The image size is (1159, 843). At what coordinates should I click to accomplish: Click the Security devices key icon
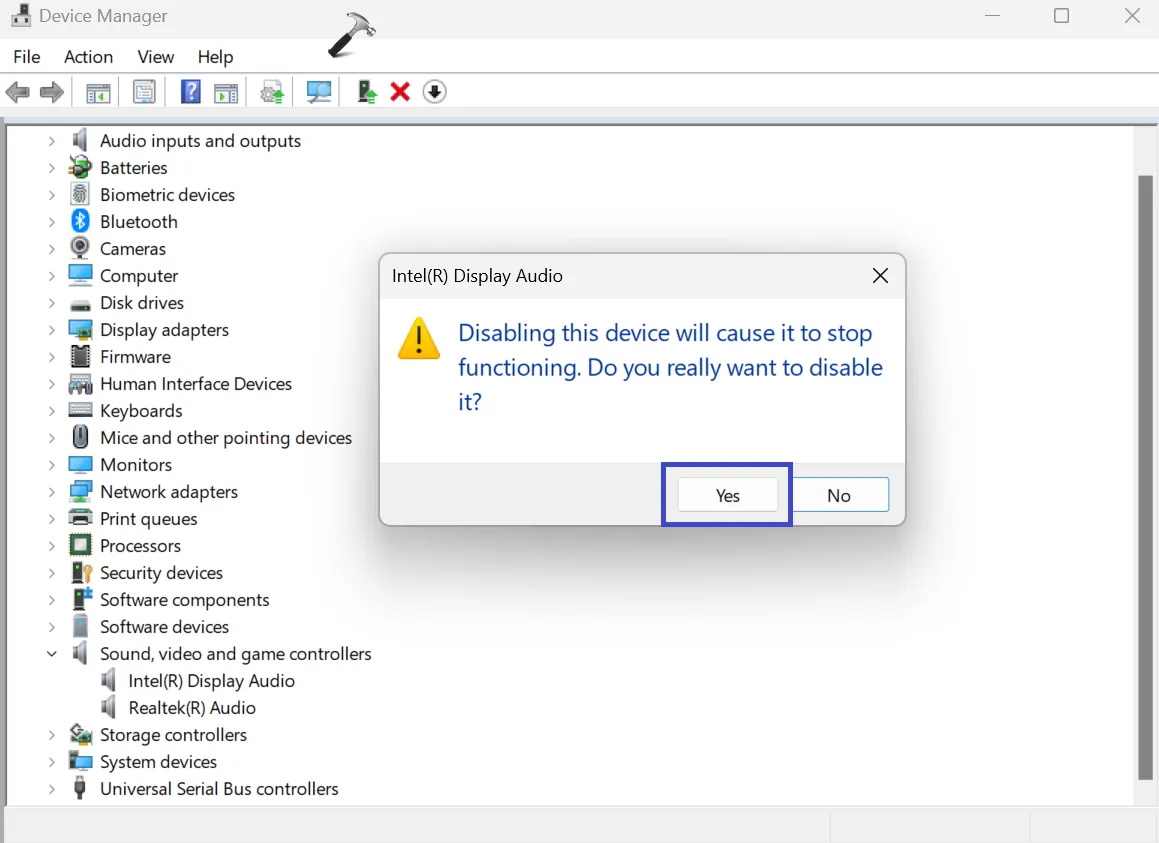(x=81, y=572)
